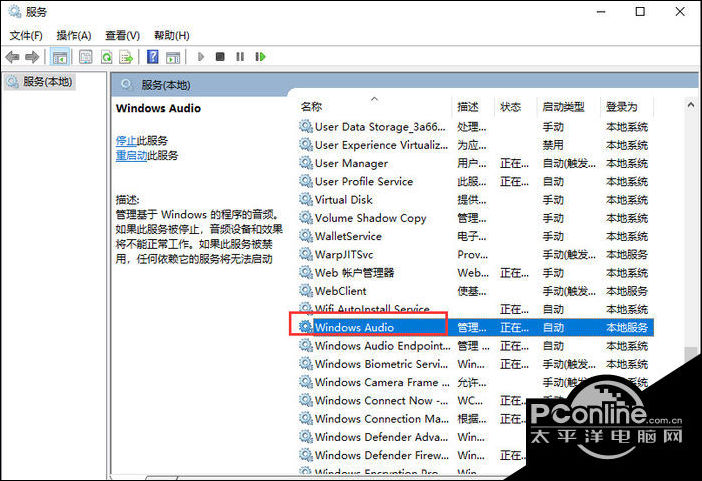
Task: Click the 本地服务 login cell of WebClient
Action: coord(627,291)
